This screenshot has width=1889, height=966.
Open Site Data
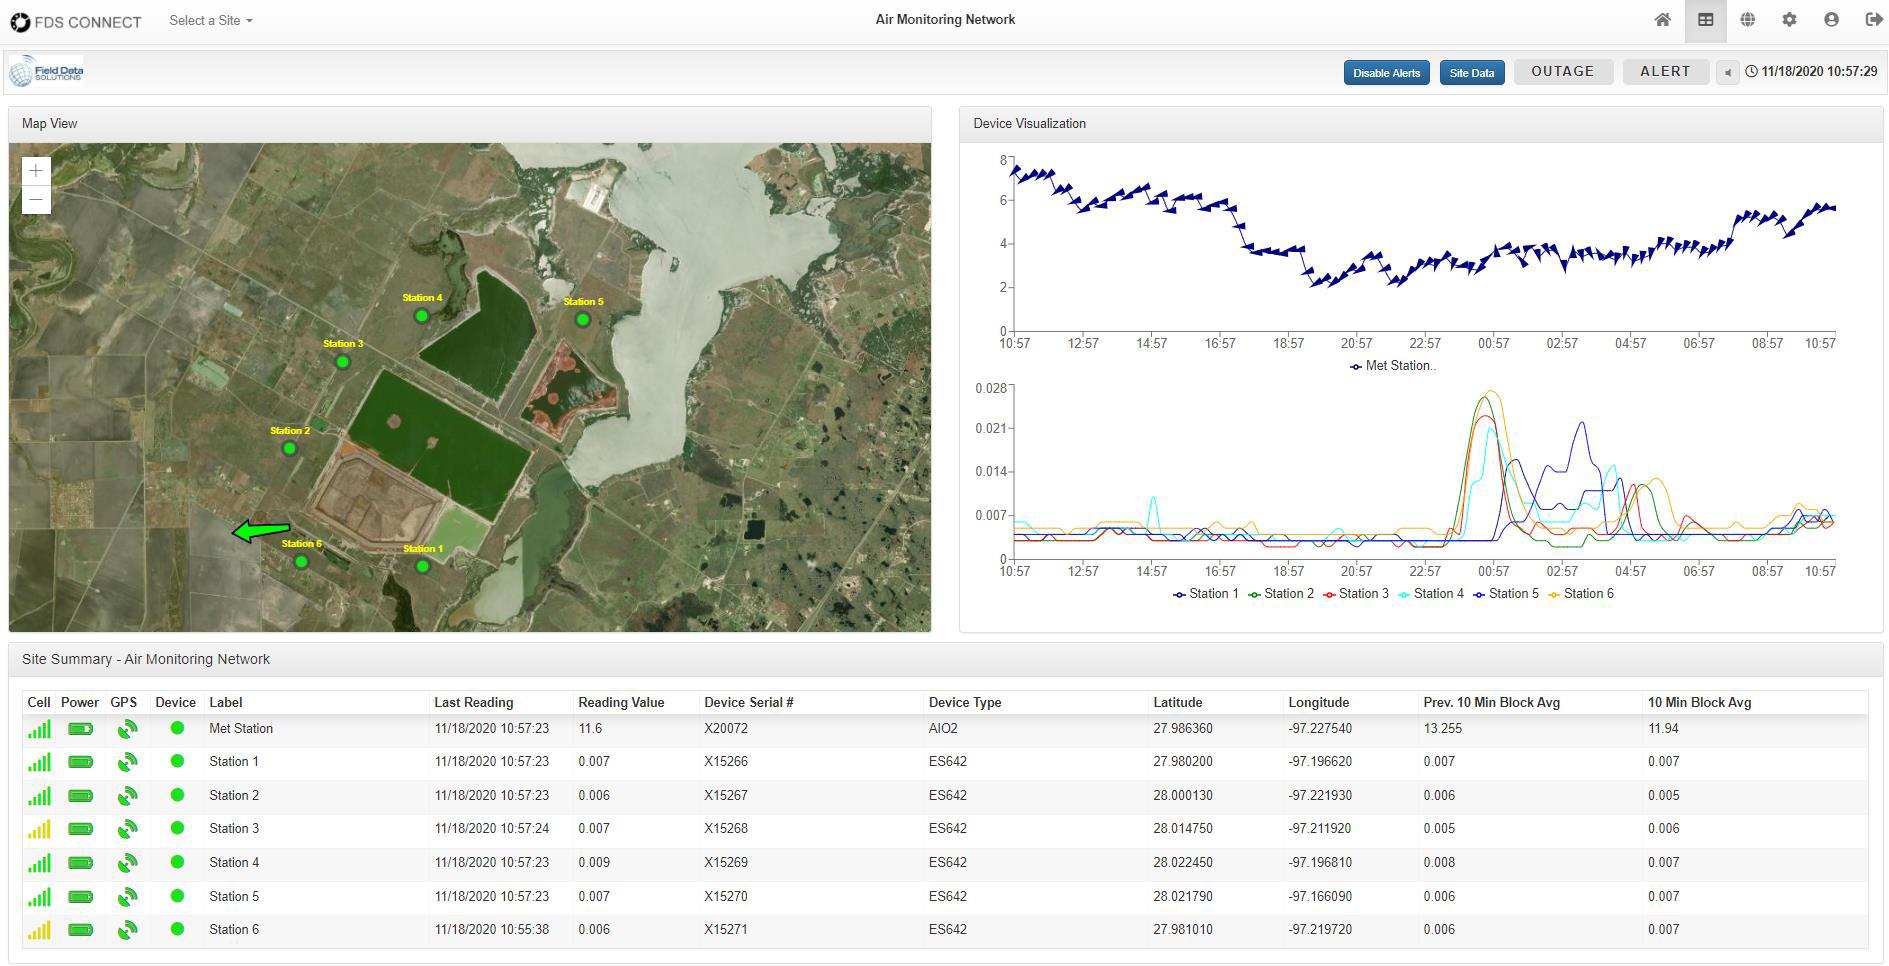pyautogui.click(x=1471, y=71)
